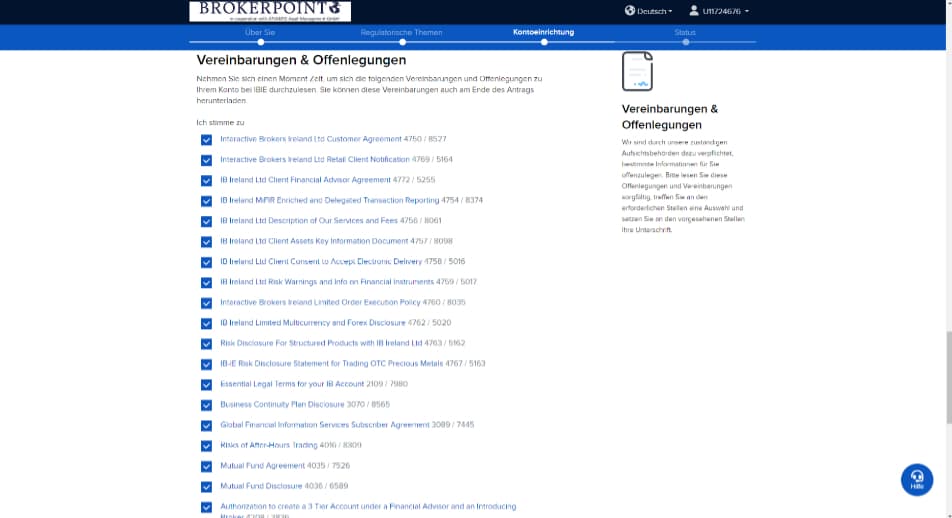The width and height of the screenshot is (952, 518).
Task: Click the Regulatorische Themen progress dot
Action: pyautogui.click(x=403, y=42)
